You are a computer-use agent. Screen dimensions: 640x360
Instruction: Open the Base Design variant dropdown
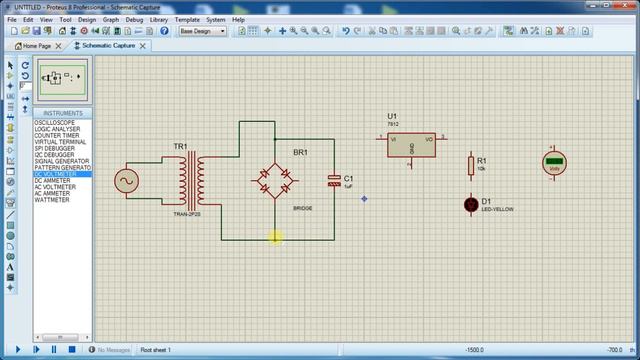pyautogui.click(x=202, y=31)
